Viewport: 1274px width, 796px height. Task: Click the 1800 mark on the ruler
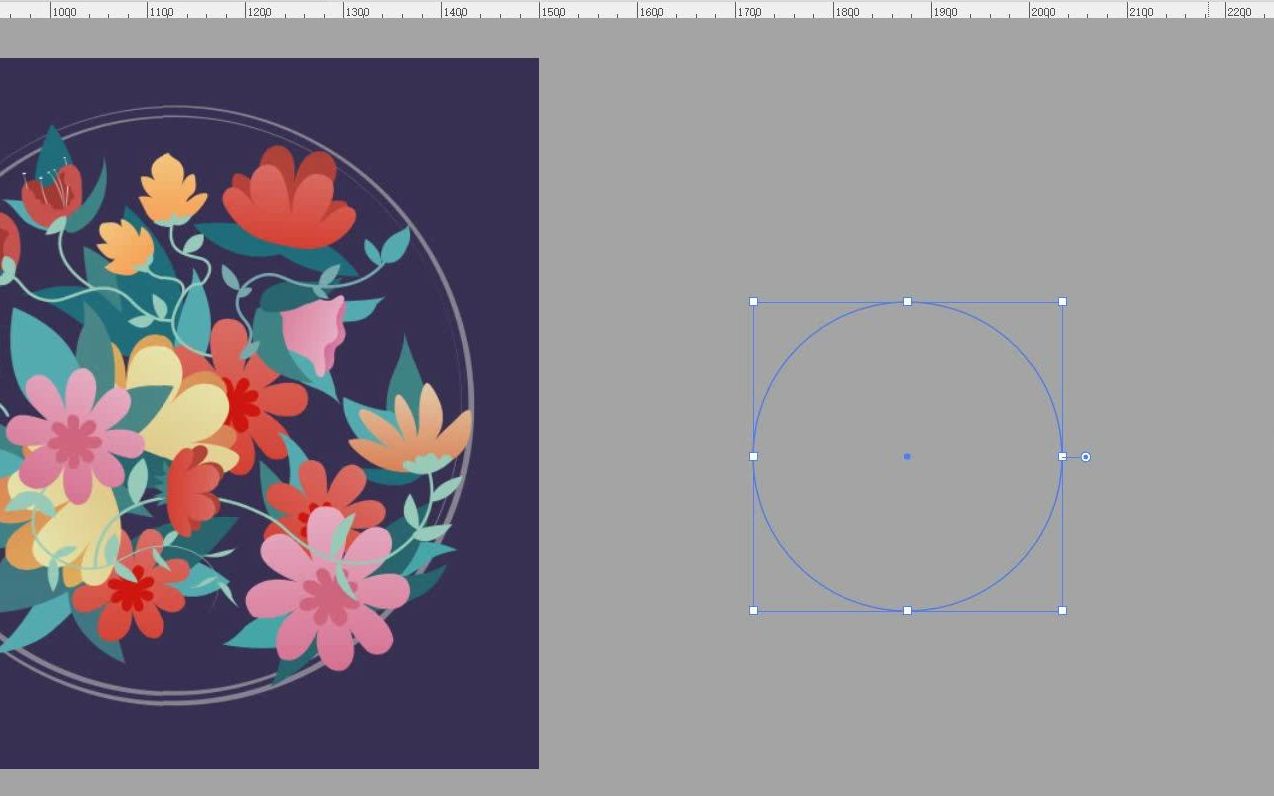click(847, 12)
